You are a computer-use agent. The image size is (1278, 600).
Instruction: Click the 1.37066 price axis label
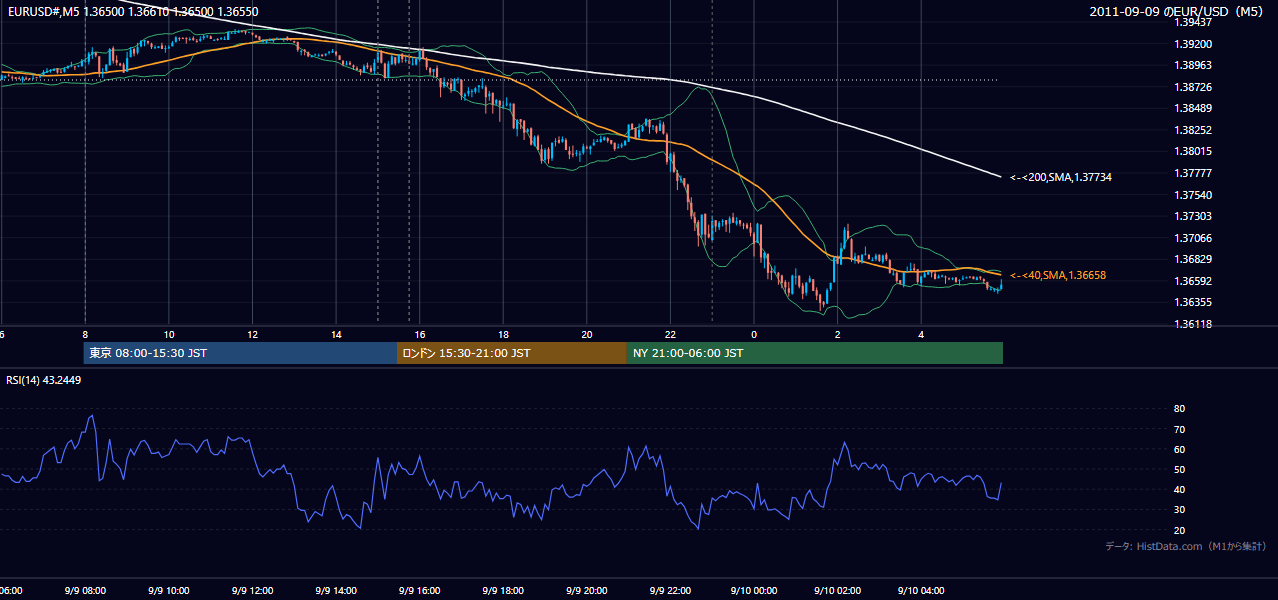[x=1193, y=238]
